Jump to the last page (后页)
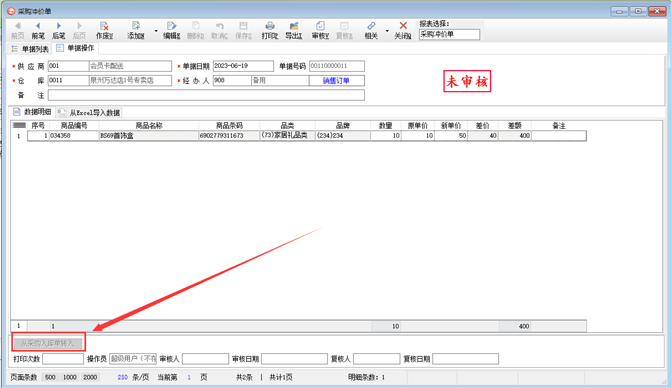The width and height of the screenshot is (671, 388). pyautogui.click(x=79, y=30)
